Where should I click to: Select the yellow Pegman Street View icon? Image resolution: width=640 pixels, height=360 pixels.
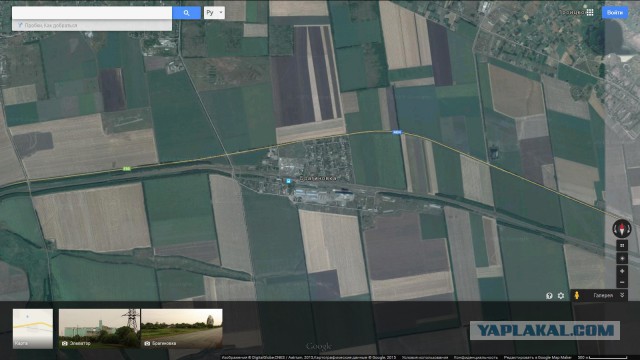click(x=577, y=295)
